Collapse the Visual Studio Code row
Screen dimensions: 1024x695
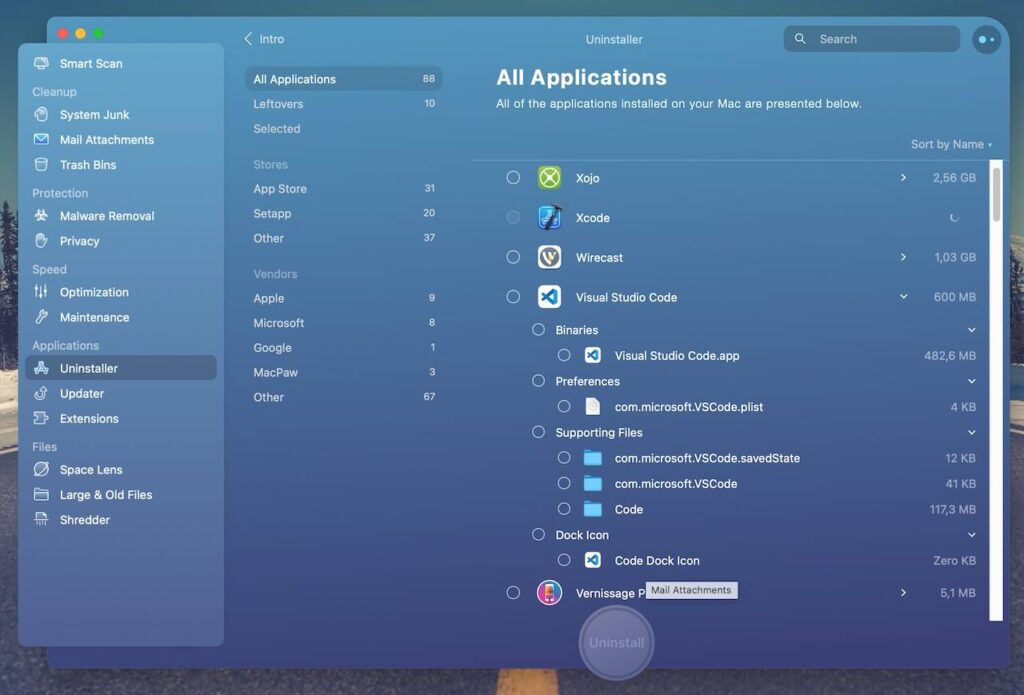point(903,297)
